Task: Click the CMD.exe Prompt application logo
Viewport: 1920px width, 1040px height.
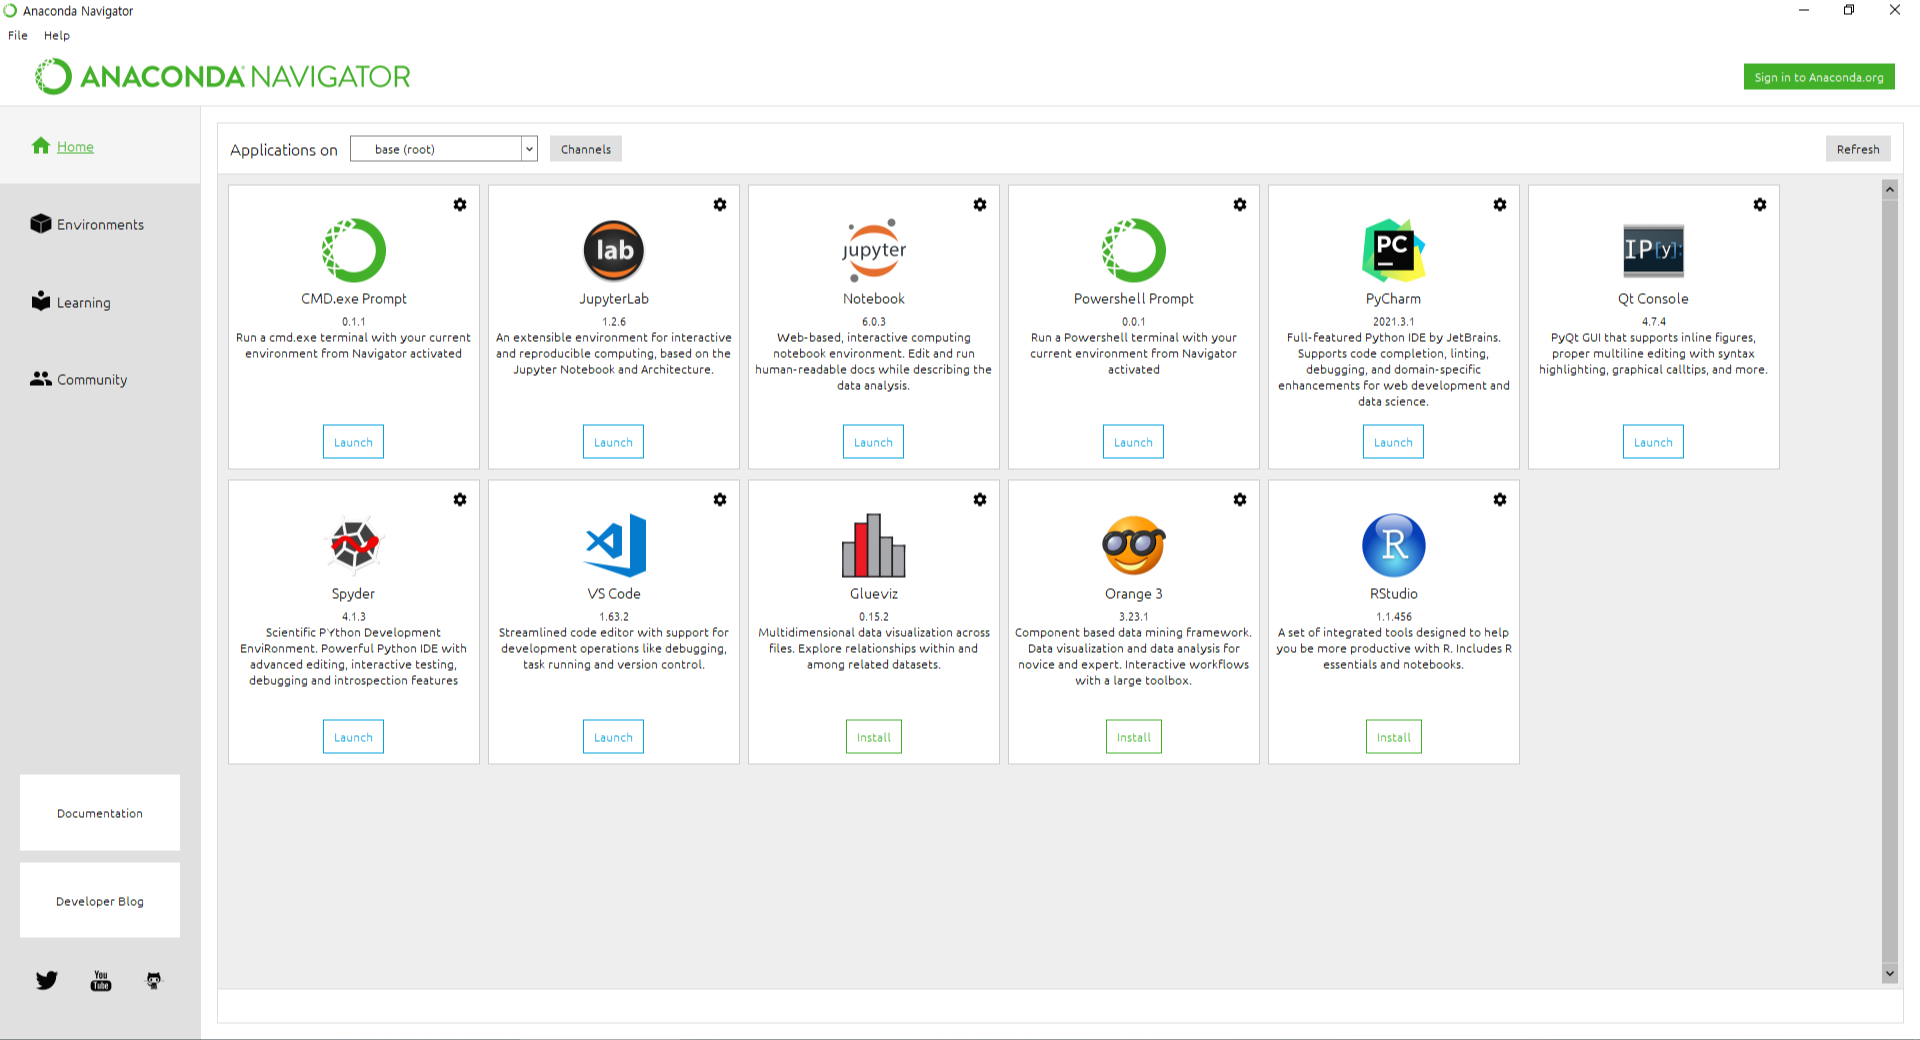Action: 354,250
